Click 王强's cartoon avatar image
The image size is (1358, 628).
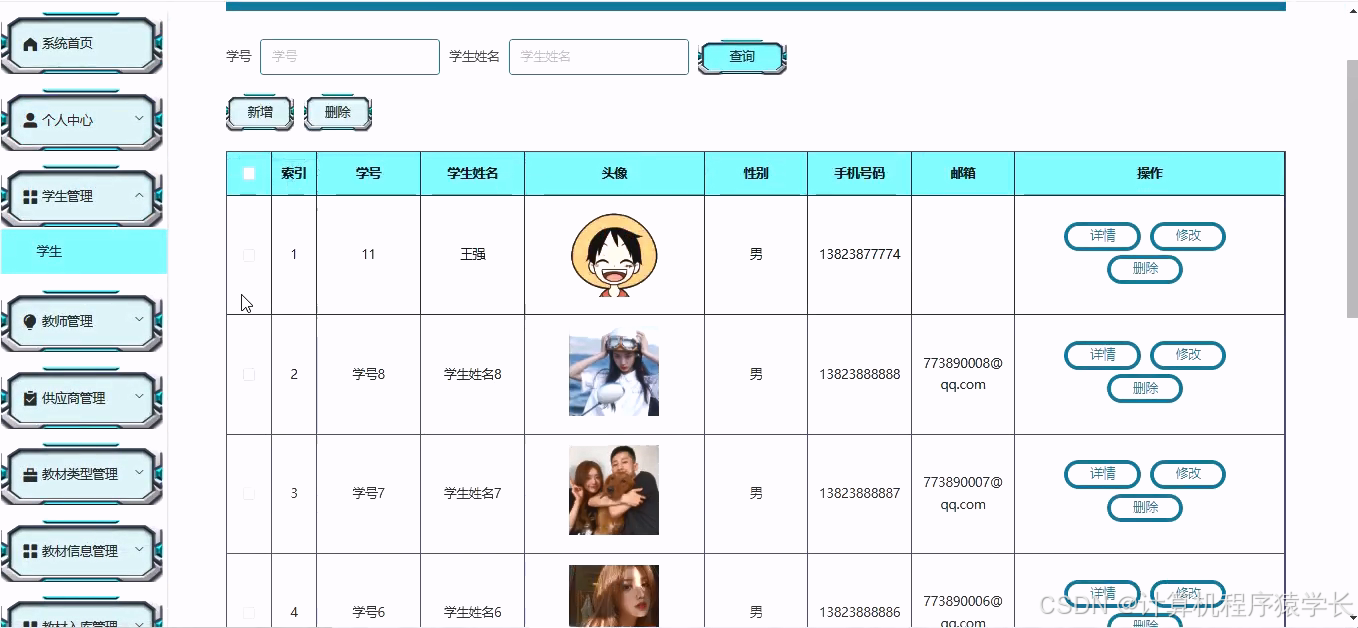pyautogui.click(x=614, y=255)
